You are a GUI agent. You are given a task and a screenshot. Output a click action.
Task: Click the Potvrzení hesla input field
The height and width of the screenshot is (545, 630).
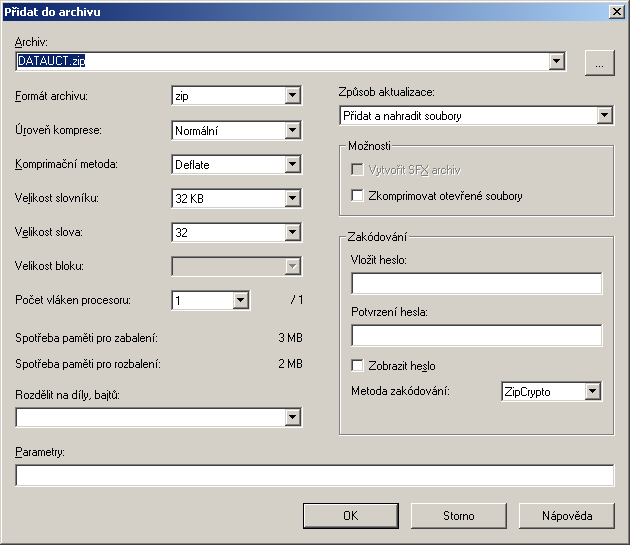pos(477,335)
